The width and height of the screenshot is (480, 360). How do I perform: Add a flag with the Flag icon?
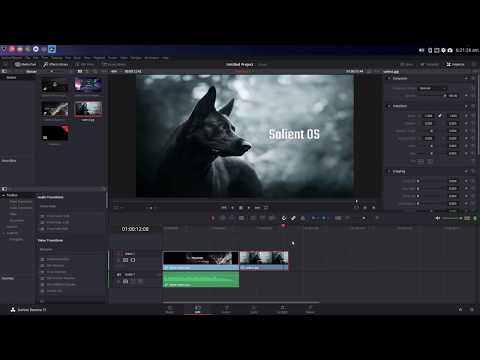pyautogui.click(x=314, y=218)
